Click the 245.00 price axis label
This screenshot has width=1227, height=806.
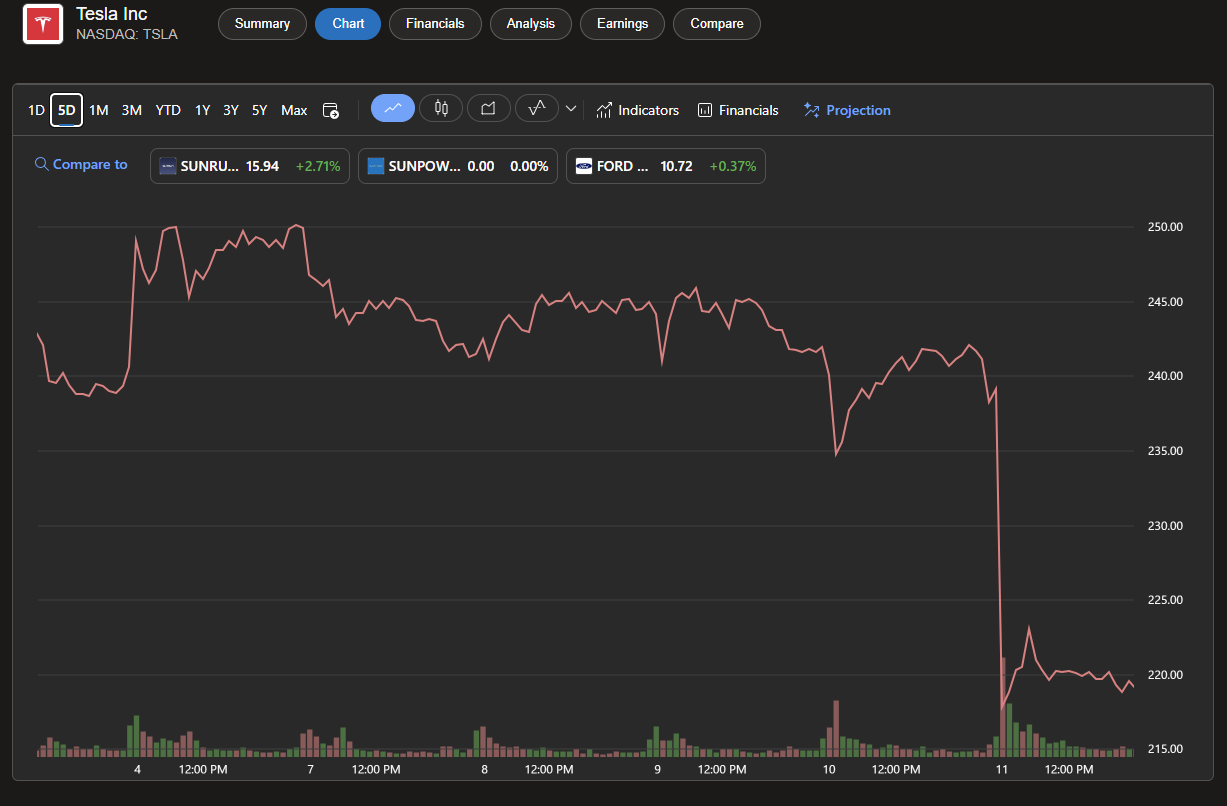tap(1164, 302)
